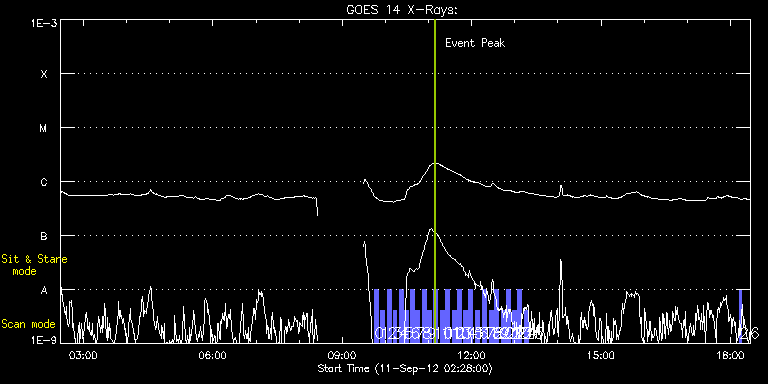
Task: Click the '12:00' time axis label
Action: pyautogui.click(x=472, y=356)
